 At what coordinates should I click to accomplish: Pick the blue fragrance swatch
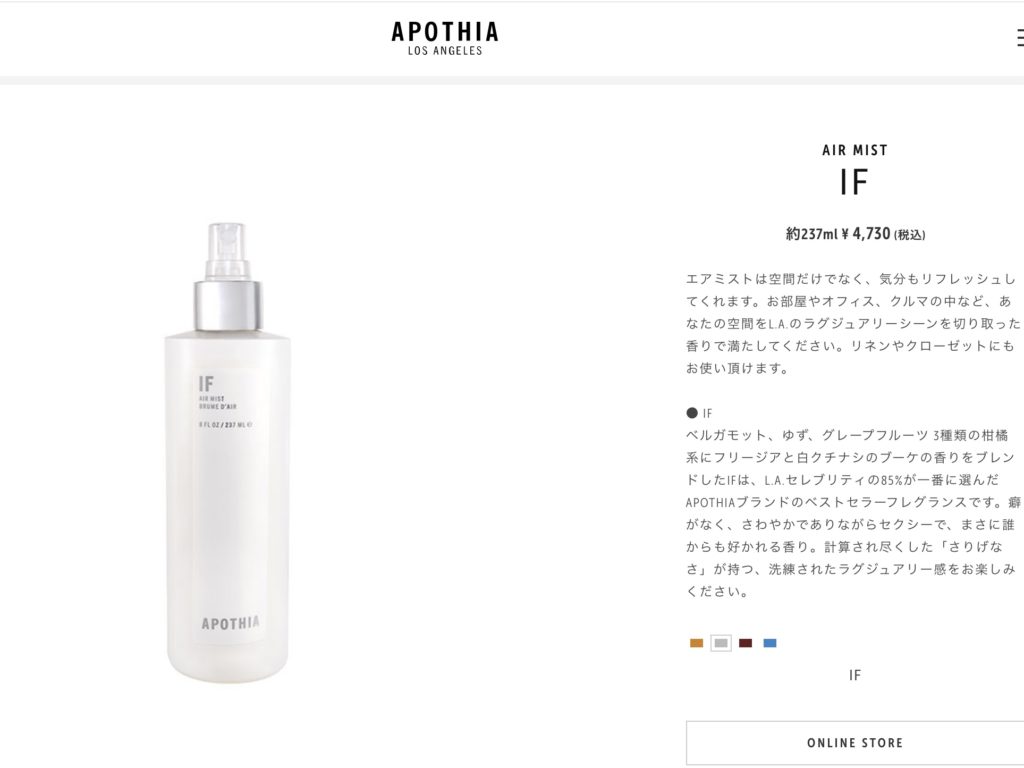pyautogui.click(x=770, y=643)
